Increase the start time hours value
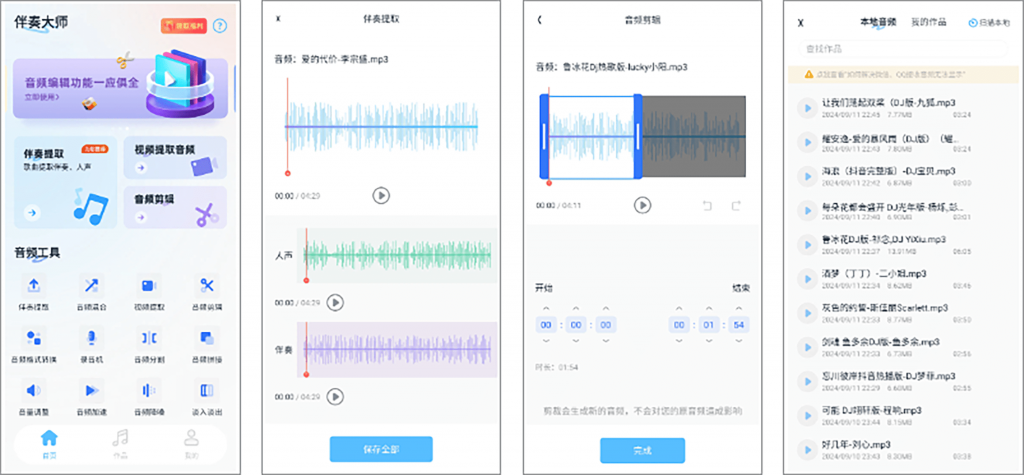Viewport: 1024px width, 475px height. 546,308
